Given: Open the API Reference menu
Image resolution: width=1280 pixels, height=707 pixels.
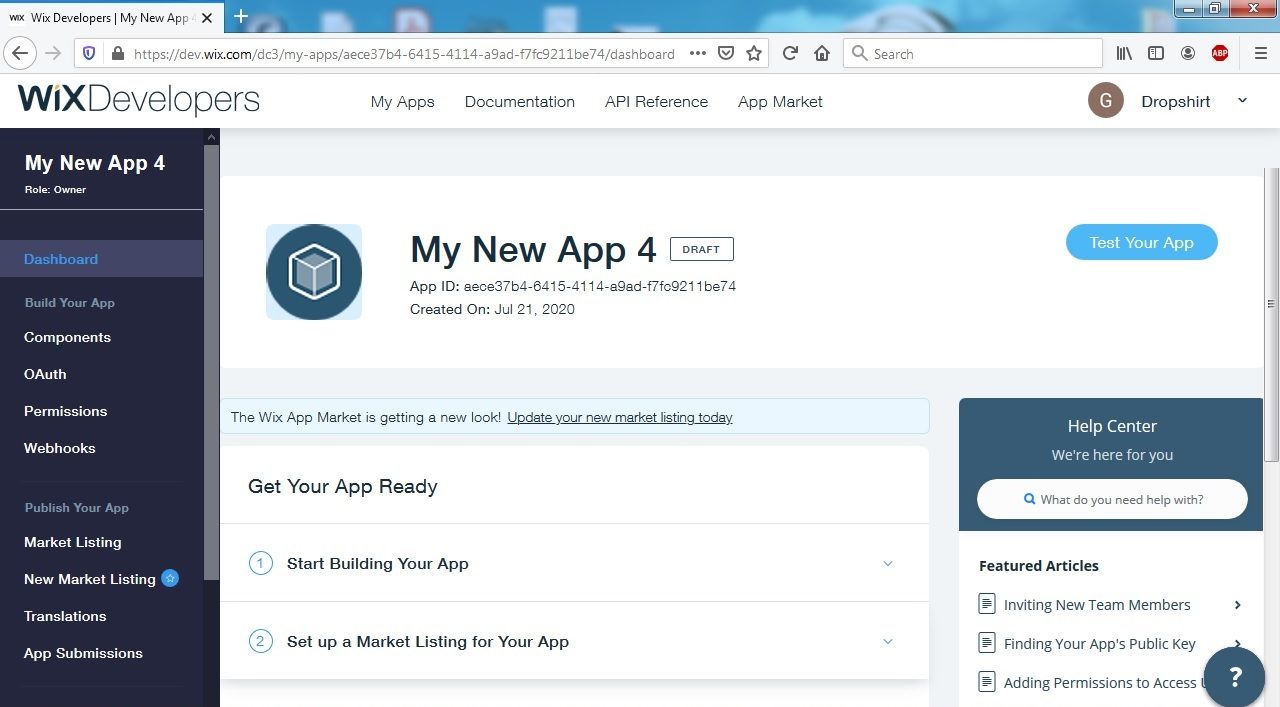Looking at the screenshot, I should [656, 101].
